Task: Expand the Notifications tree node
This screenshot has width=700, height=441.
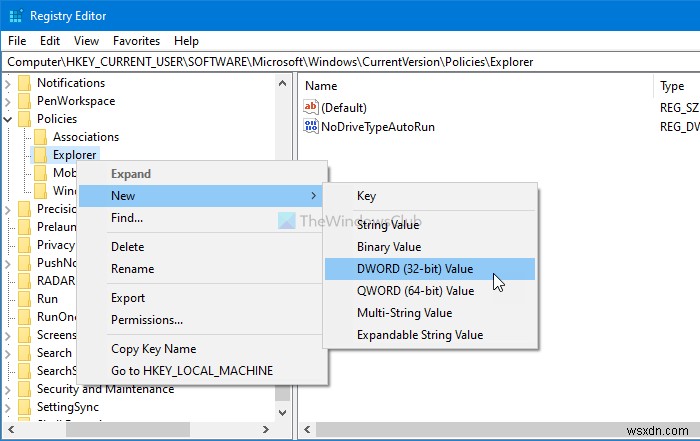Action: 8,83
